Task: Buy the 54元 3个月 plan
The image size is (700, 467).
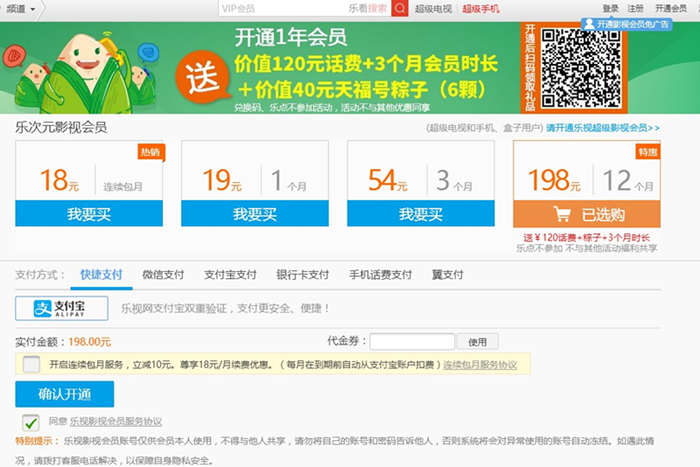Action: pyautogui.click(x=421, y=214)
